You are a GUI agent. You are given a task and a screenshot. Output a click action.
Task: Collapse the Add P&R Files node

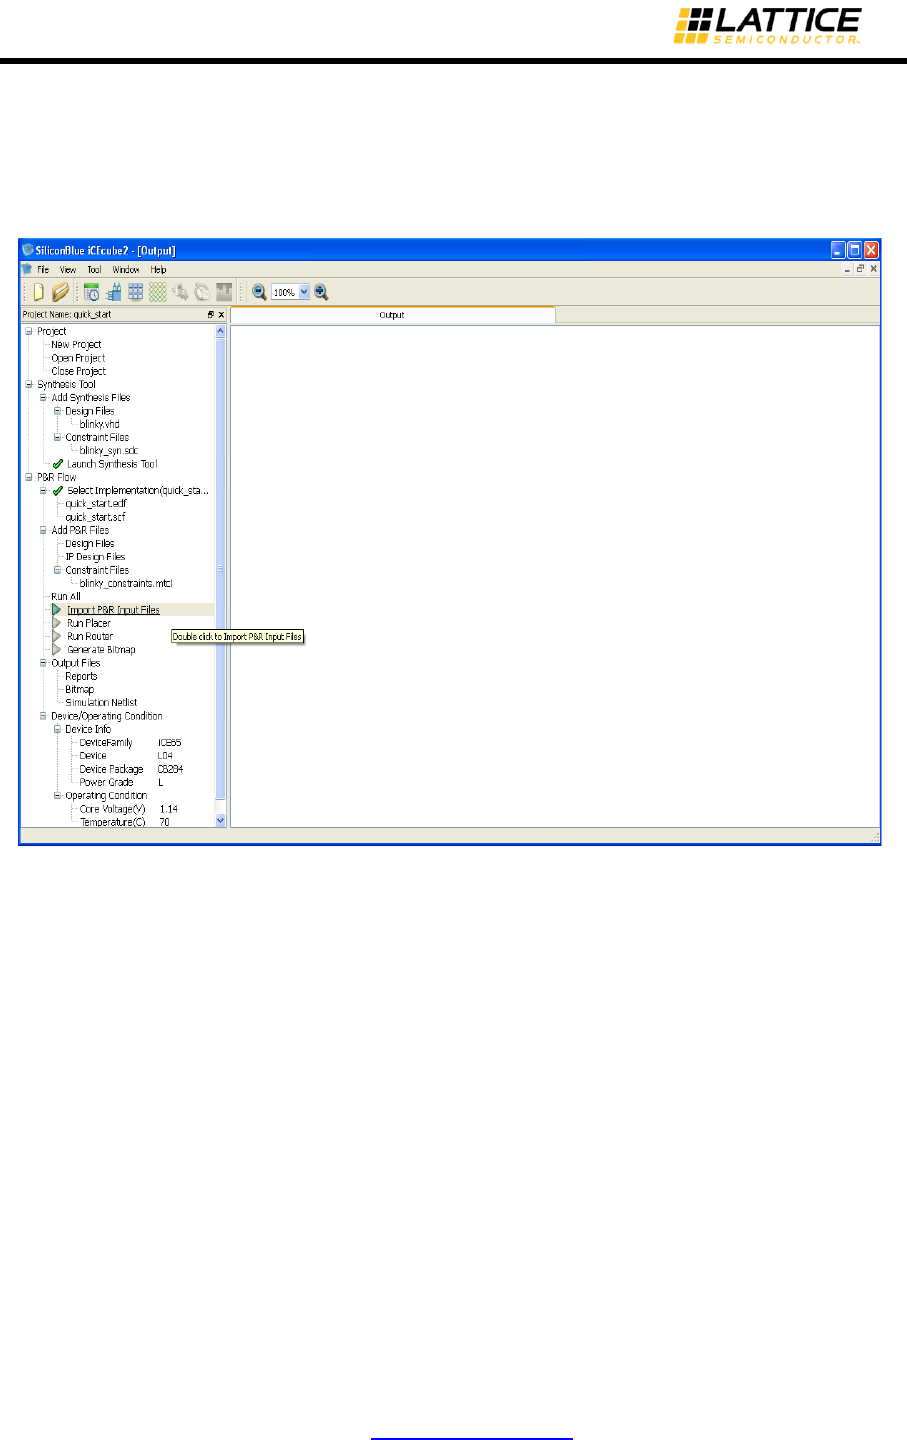(43, 530)
